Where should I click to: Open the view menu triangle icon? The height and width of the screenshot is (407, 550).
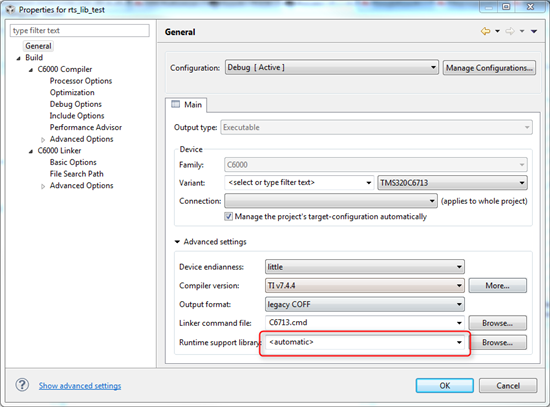coord(534,32)
